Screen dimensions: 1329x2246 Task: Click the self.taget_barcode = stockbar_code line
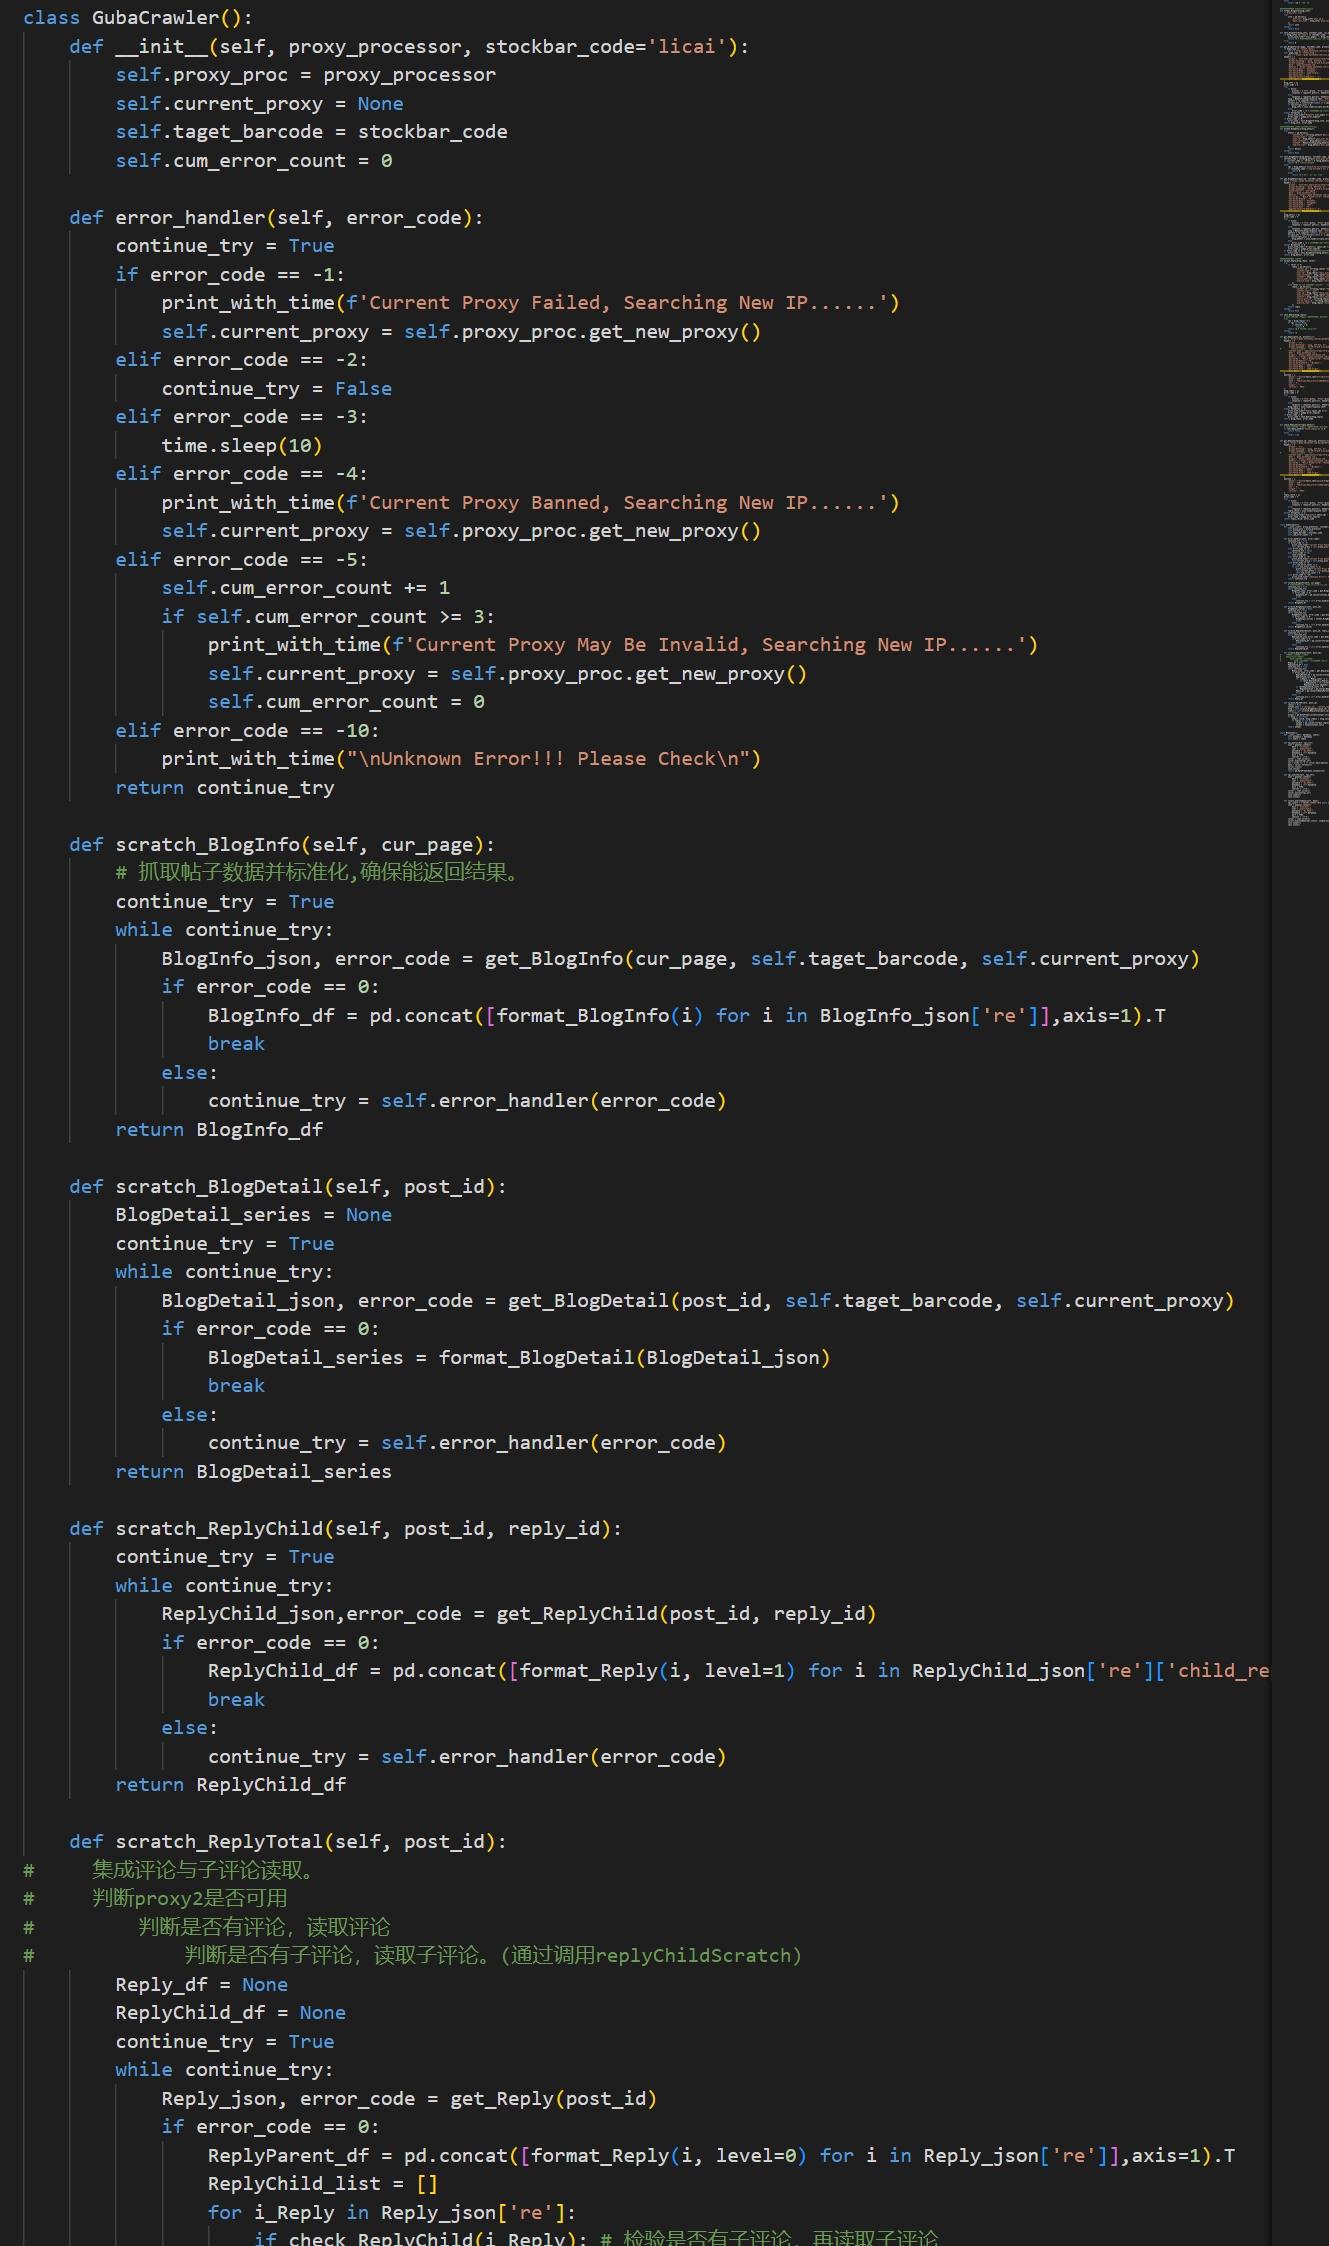pyautogui.click(x=311, y=131)
